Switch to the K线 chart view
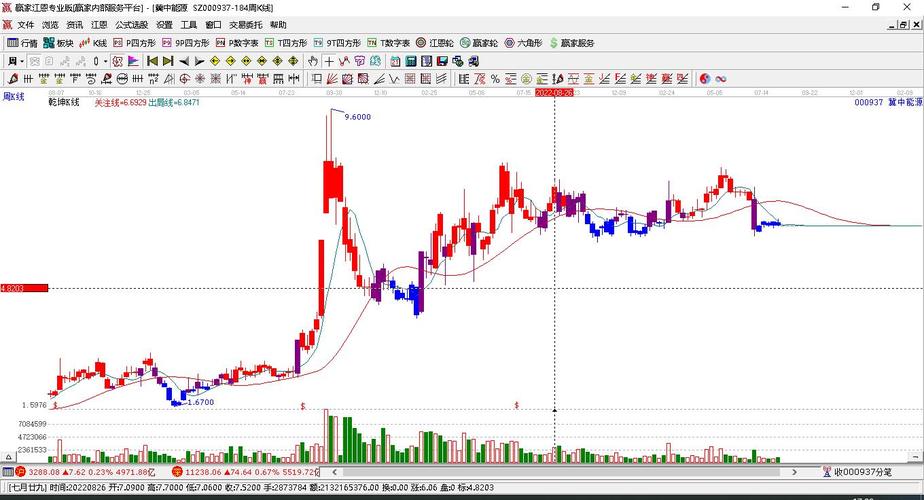The height and width of the screenshot is (500, 924). coord(93,43)
